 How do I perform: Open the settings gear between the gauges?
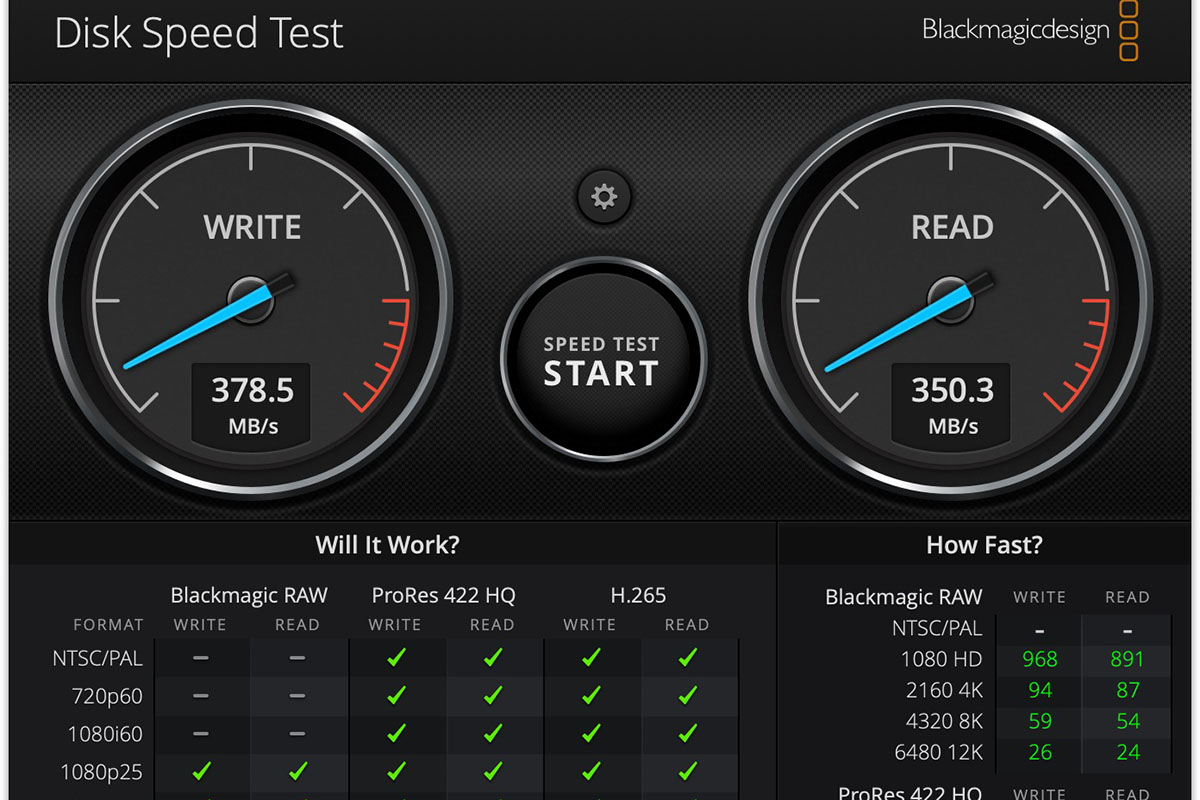[x=604, y=196]
